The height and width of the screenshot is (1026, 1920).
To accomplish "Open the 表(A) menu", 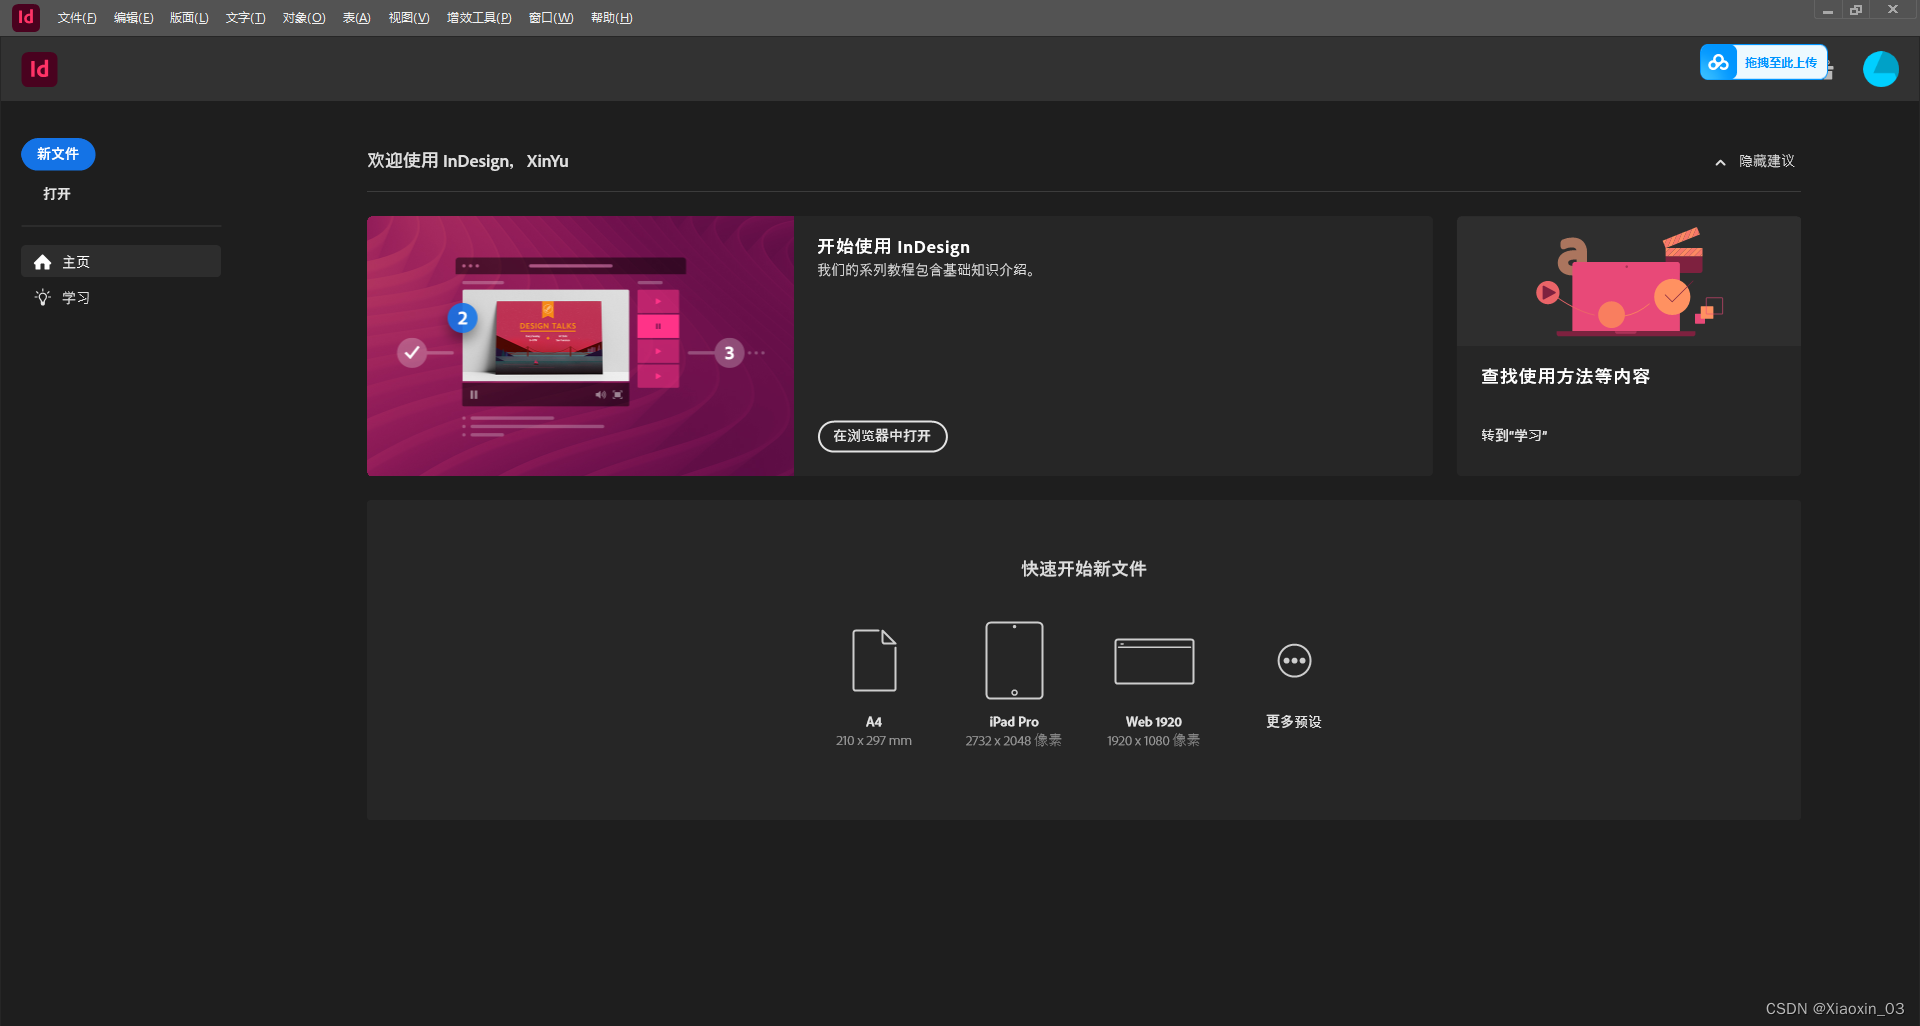I will 356,18.
